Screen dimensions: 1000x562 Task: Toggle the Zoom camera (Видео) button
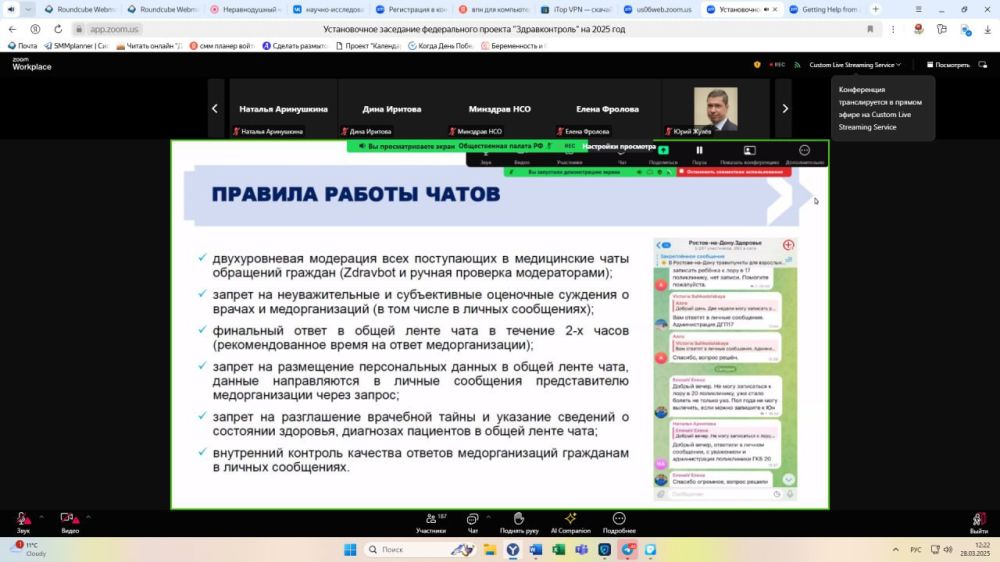coord(70,522)
